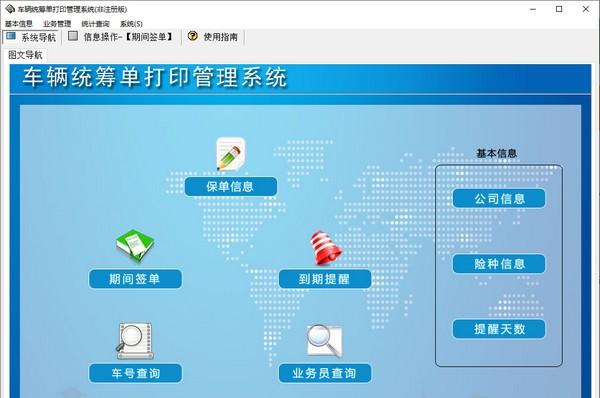The height and width of the screenshot is (398, 600).
Task: Click the magnifier list icon above 车号查询
Action: point(135,341)
